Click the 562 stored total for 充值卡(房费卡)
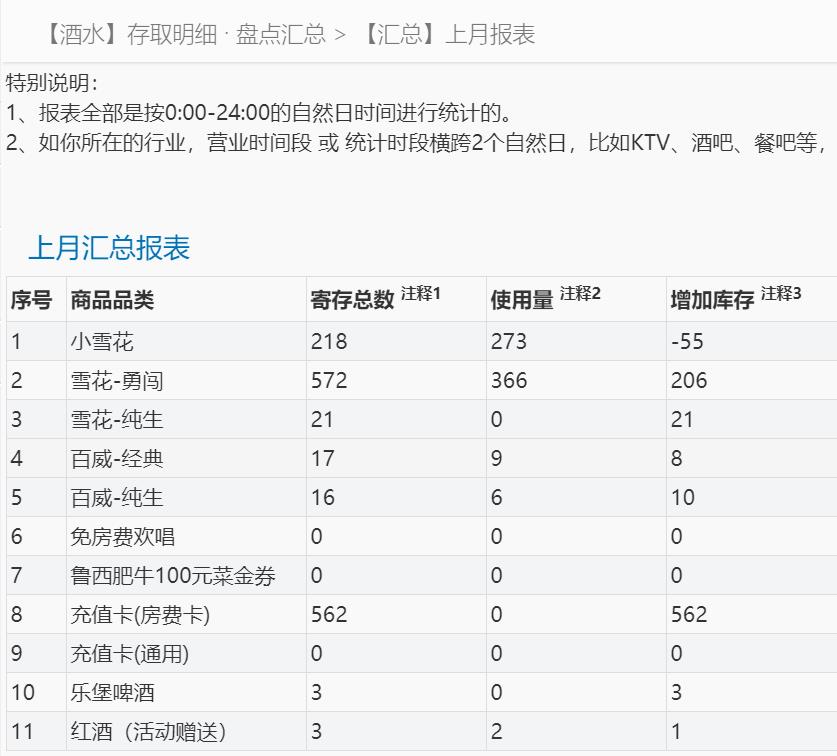837x756 pixels. tap(329, 615)
